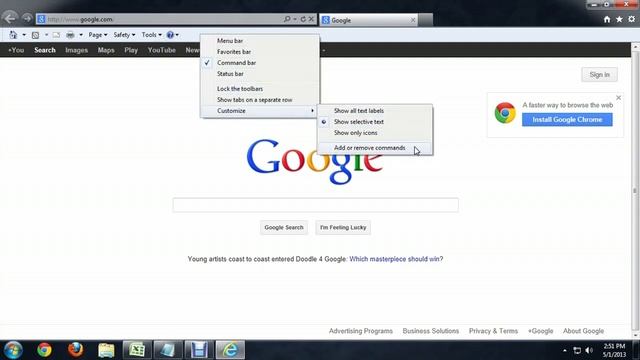
Task: Open the Safety dropdown menu
Action: point(124,35)
